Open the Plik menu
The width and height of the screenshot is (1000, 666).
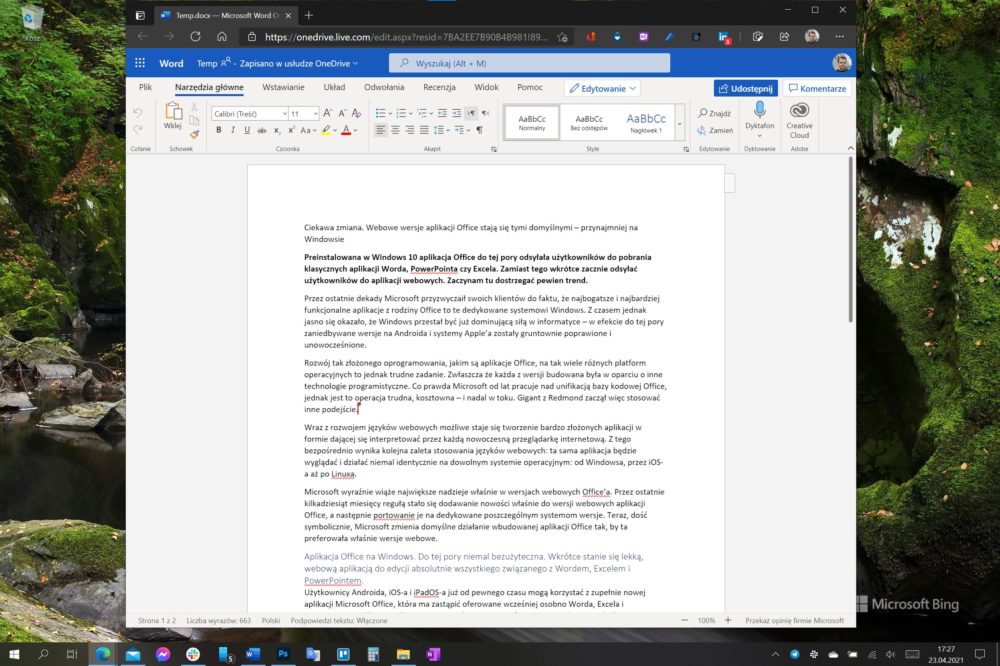[145, 87]
